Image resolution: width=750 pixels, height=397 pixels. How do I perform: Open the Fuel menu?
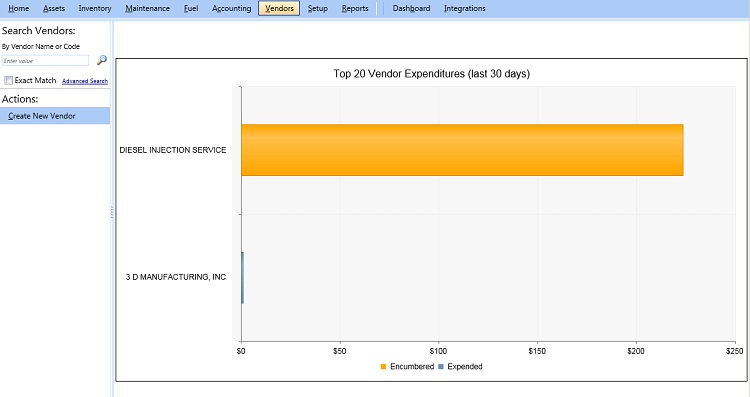[x=191, y=8]
